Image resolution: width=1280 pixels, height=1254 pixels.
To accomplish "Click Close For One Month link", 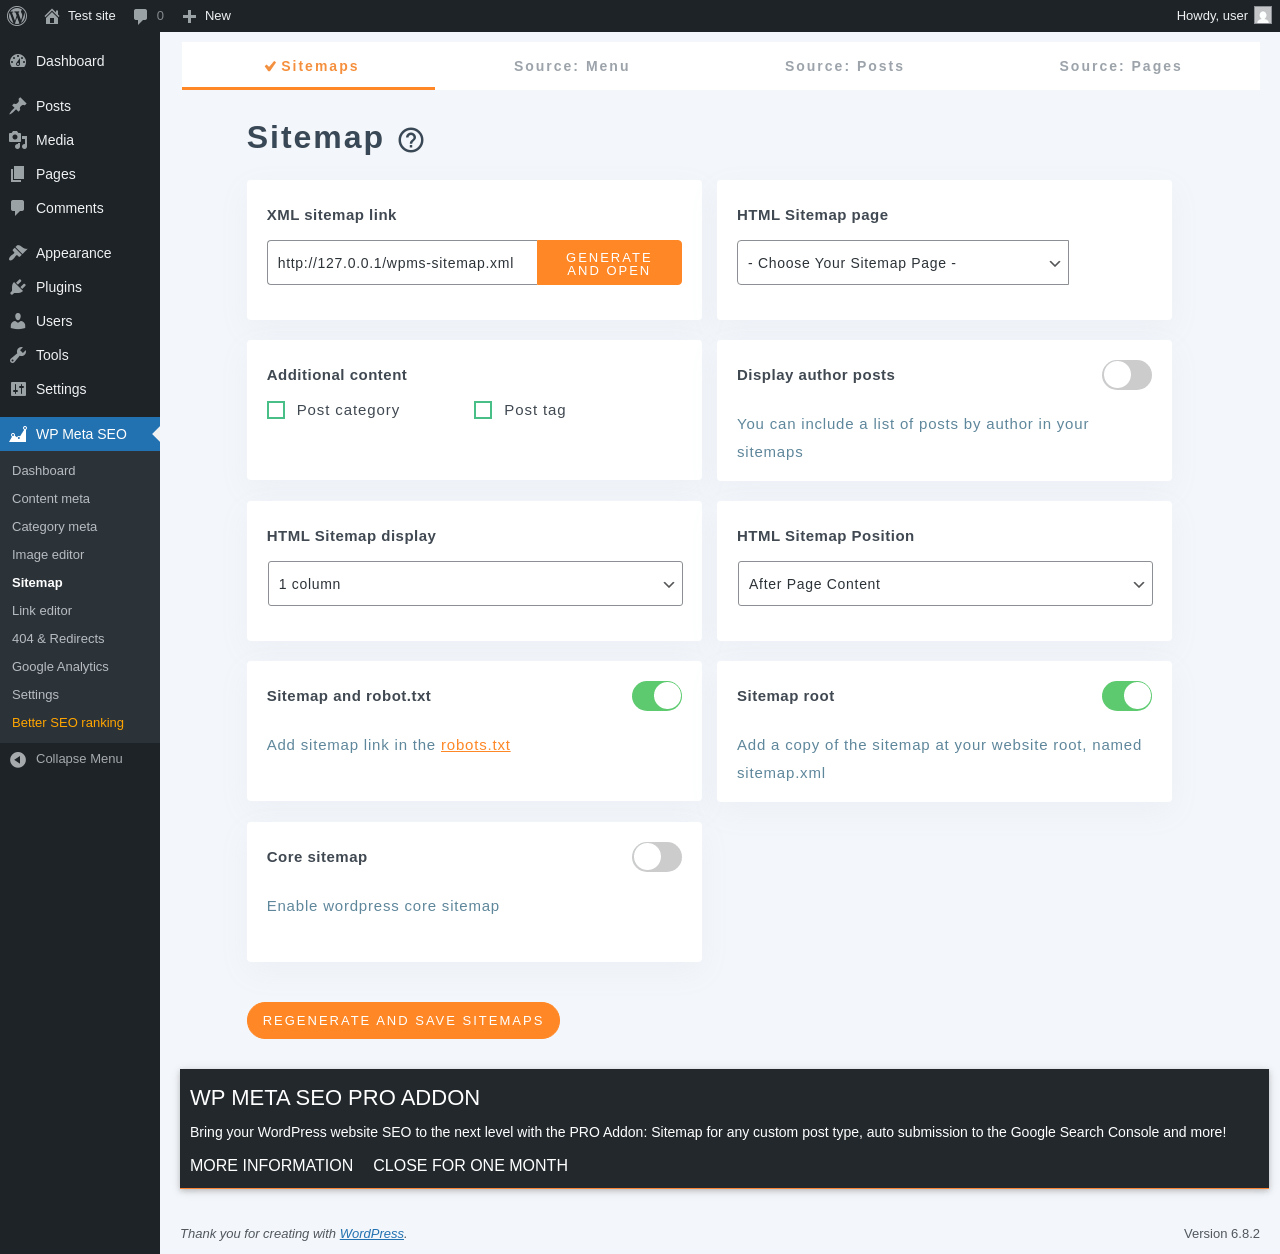I will coord(470,1165).
